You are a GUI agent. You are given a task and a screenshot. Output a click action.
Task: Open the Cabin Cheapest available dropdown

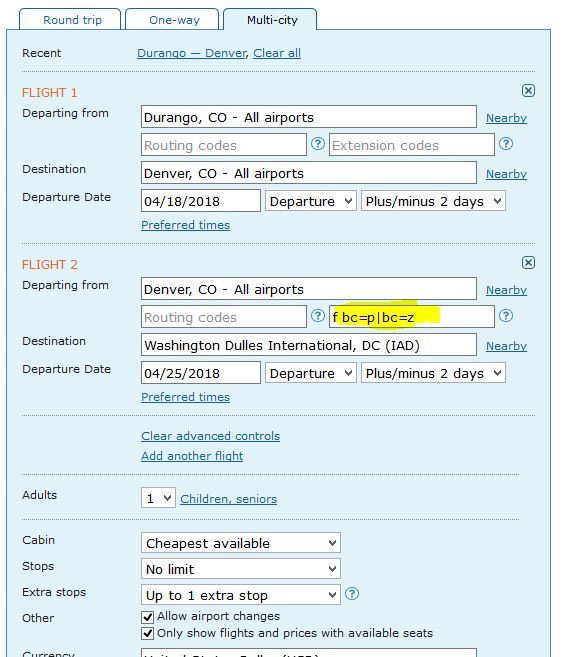[241, 543]
